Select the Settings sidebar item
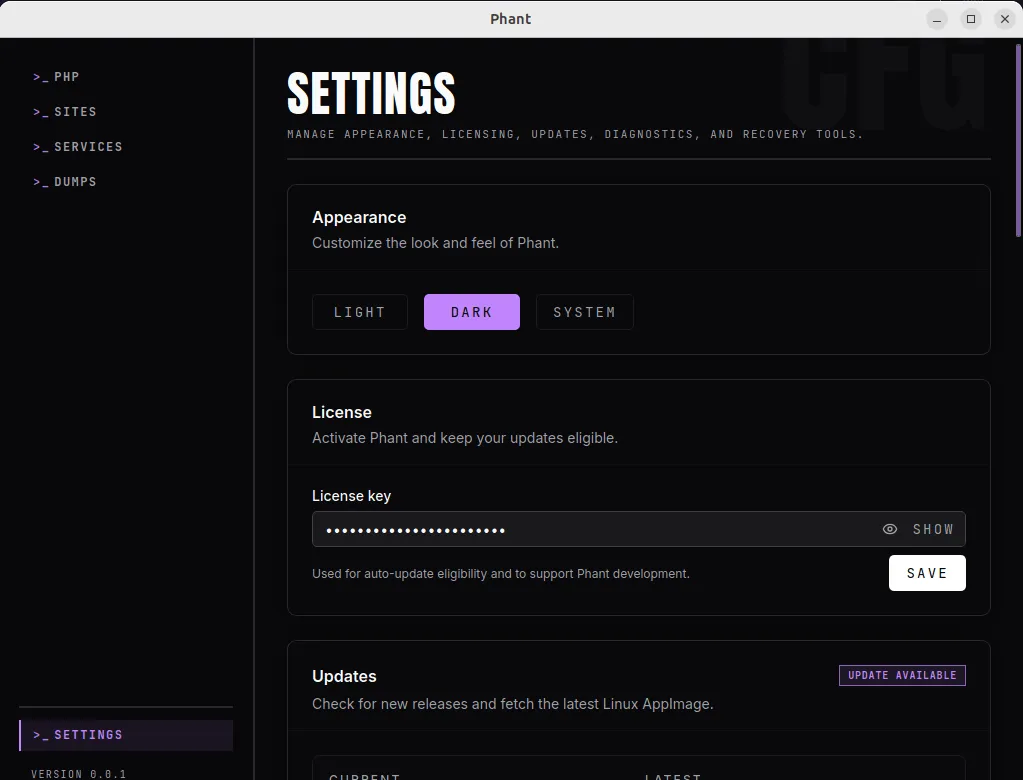This screenshot has width=1023, height=780. [126, 735]
